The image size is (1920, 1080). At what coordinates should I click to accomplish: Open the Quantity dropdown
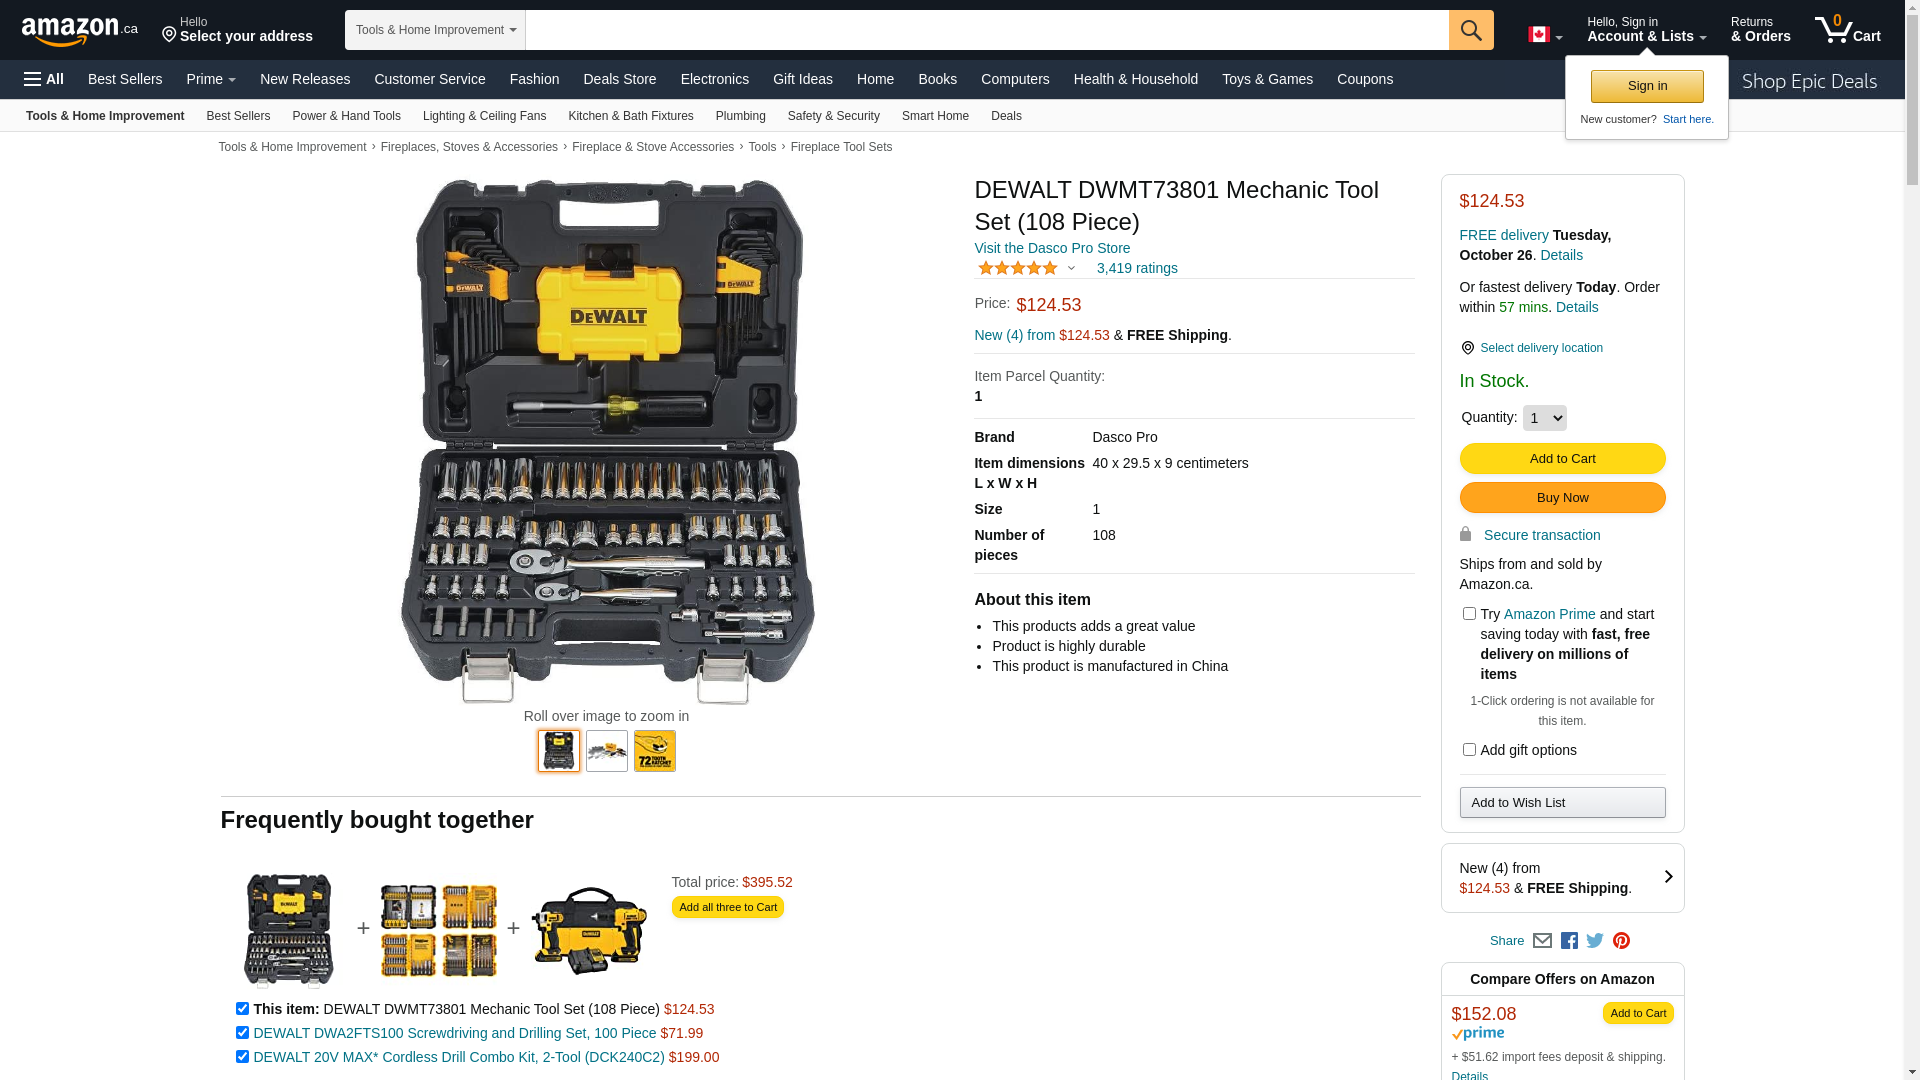(x=1544, y=418)
